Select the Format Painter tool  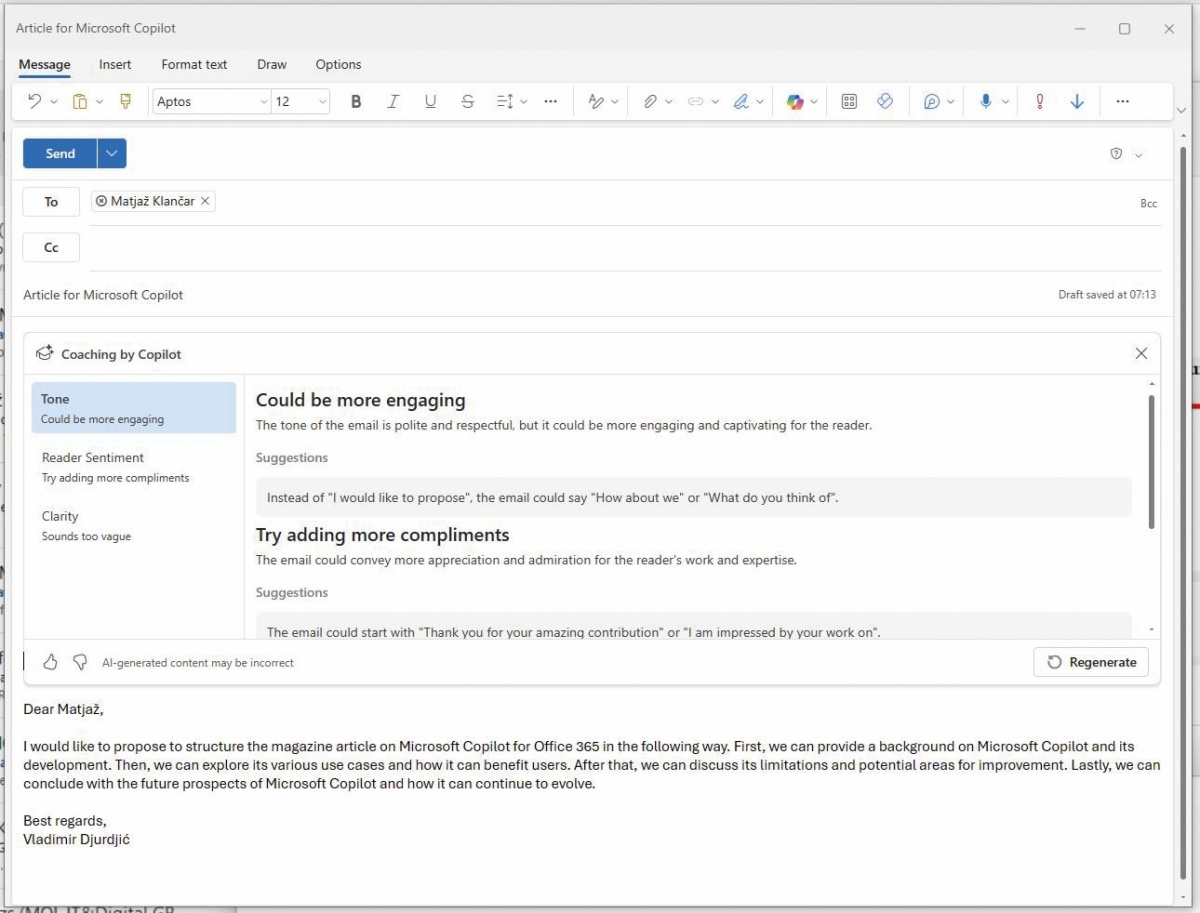(125, 101)
